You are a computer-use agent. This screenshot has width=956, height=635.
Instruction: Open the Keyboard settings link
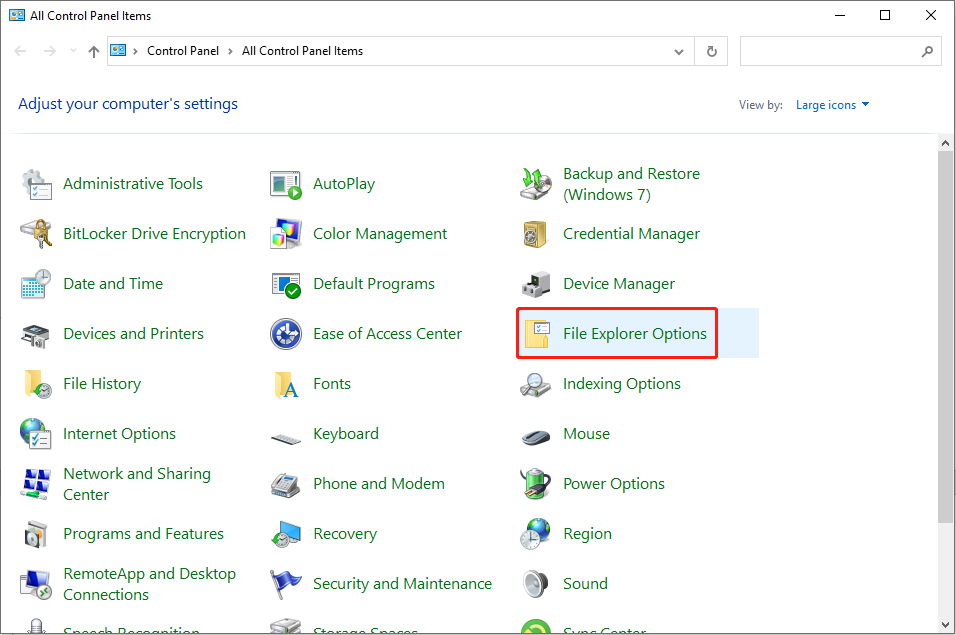(x=346, y=434)
